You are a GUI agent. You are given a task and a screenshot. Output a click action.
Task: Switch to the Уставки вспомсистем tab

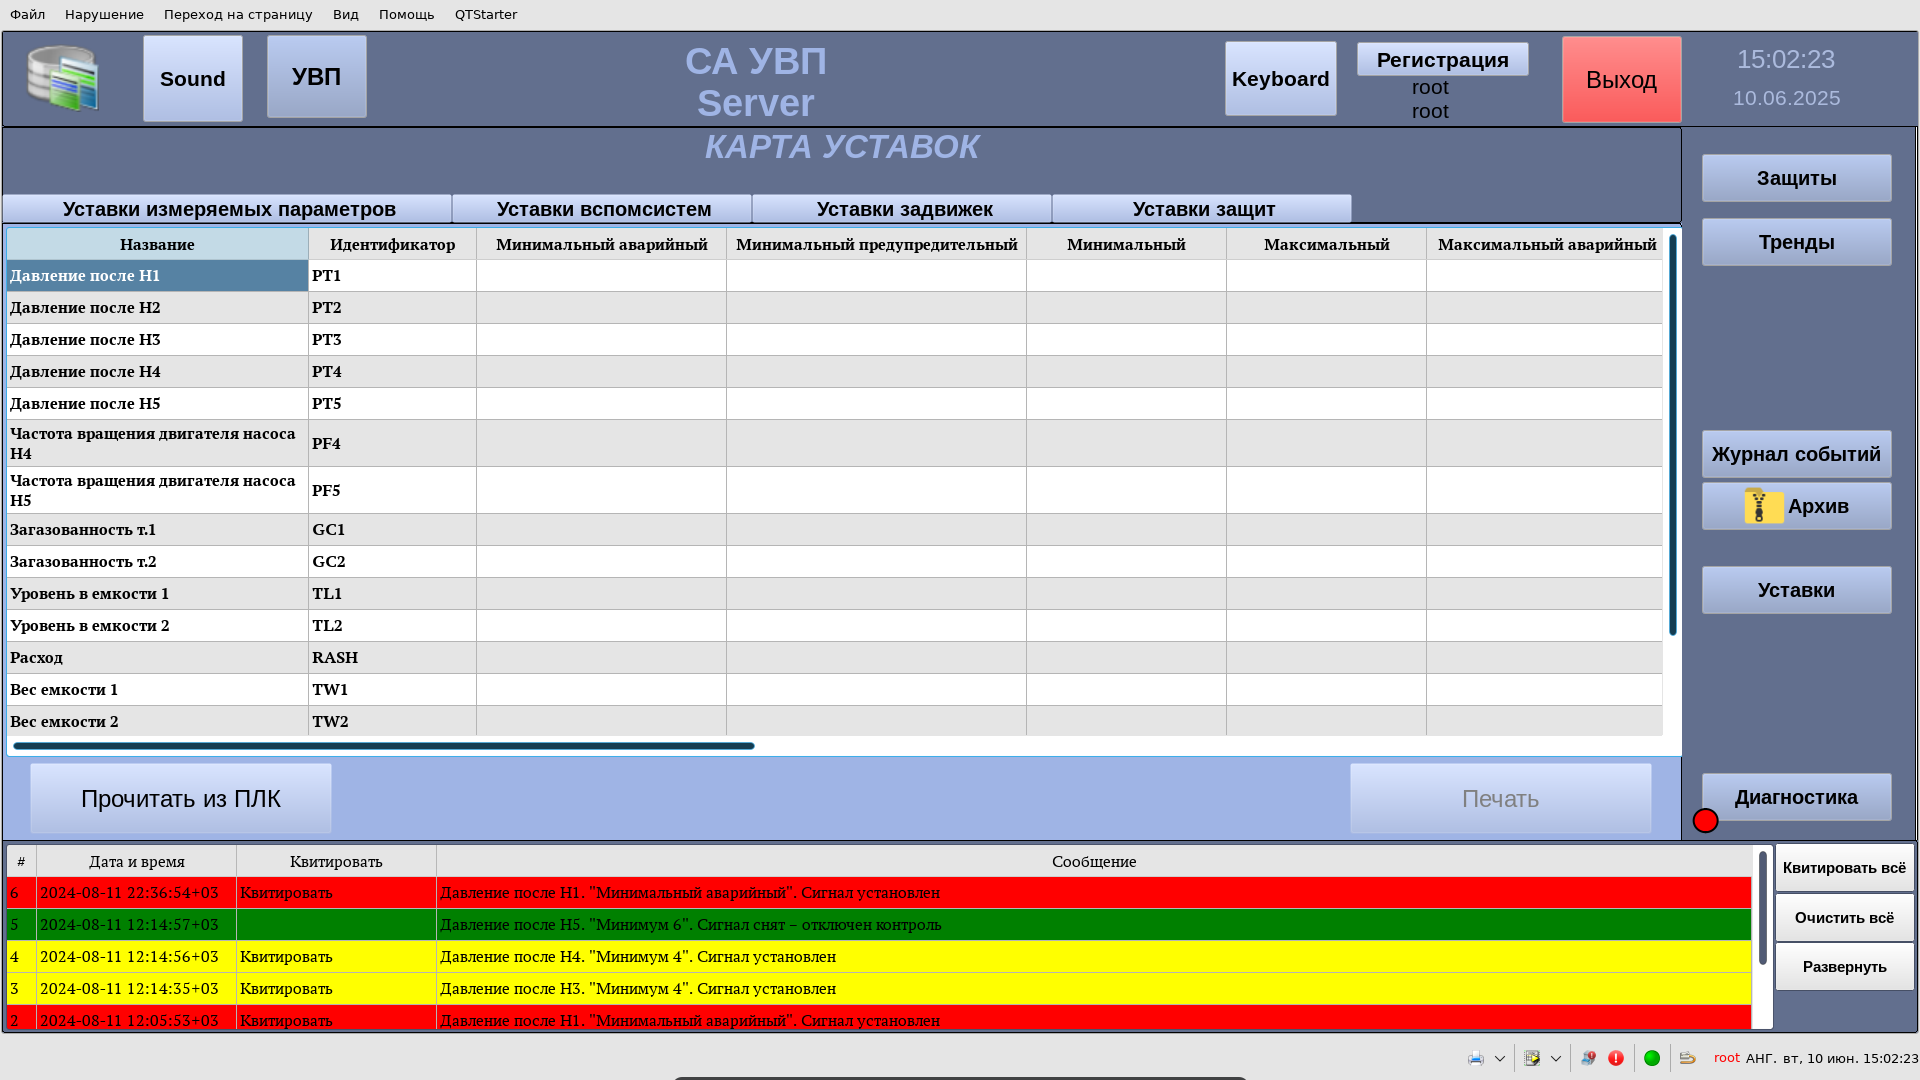click(x=603, y=209)
